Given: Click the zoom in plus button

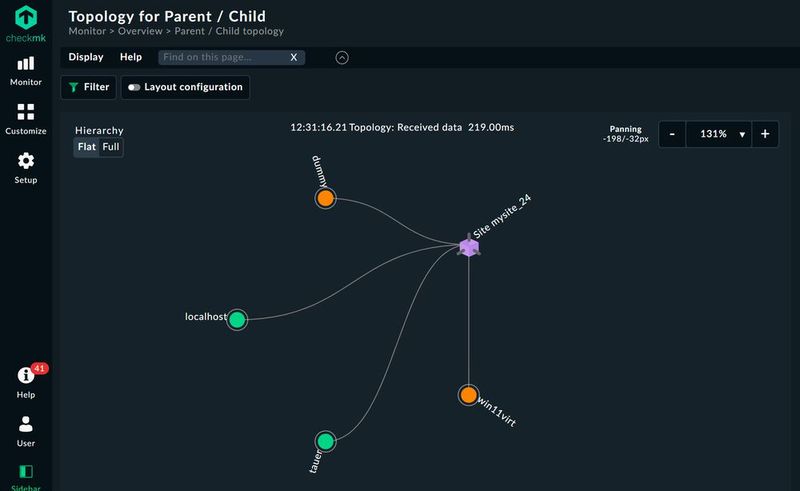Looking at the screenshot, I should pyautogui.click(x=765, y=134).
